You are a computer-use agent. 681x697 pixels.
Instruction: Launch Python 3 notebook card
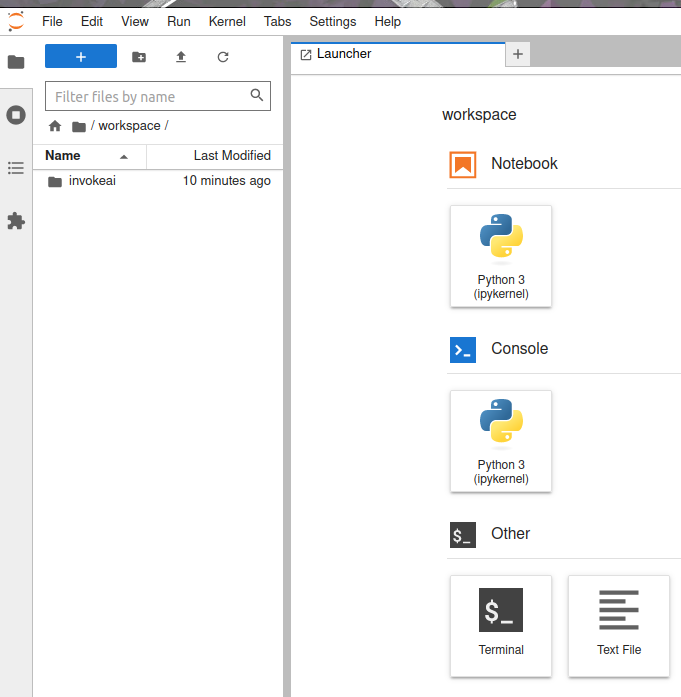click(501, 255)
